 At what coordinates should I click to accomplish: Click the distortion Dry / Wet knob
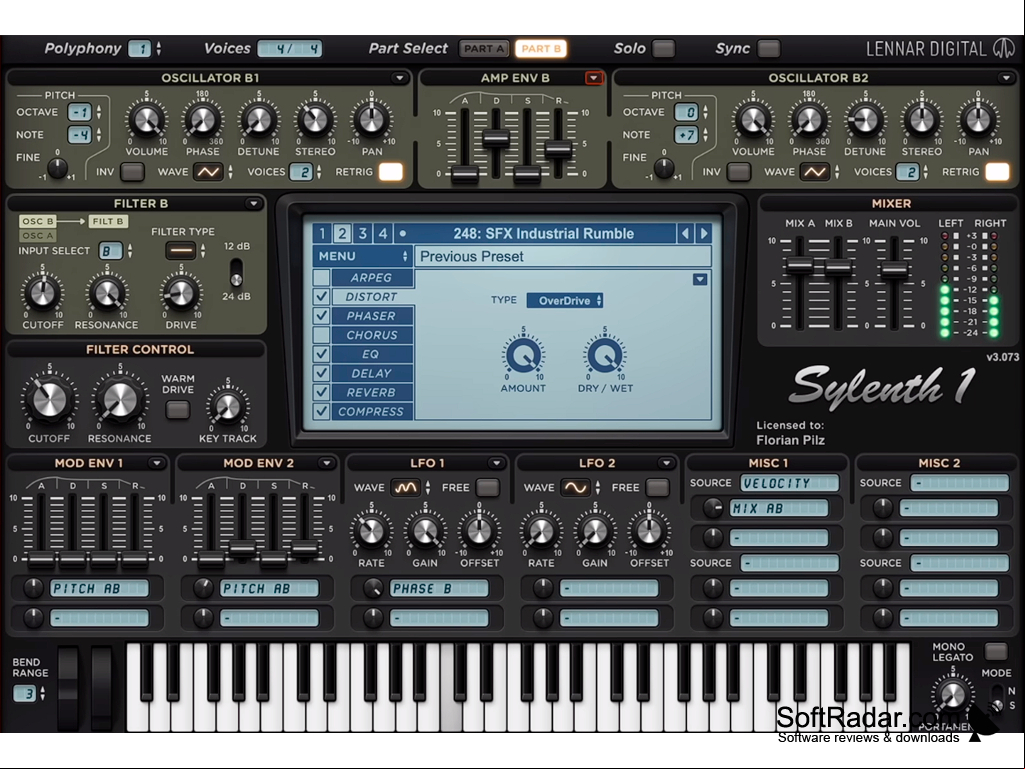(605, 356)
